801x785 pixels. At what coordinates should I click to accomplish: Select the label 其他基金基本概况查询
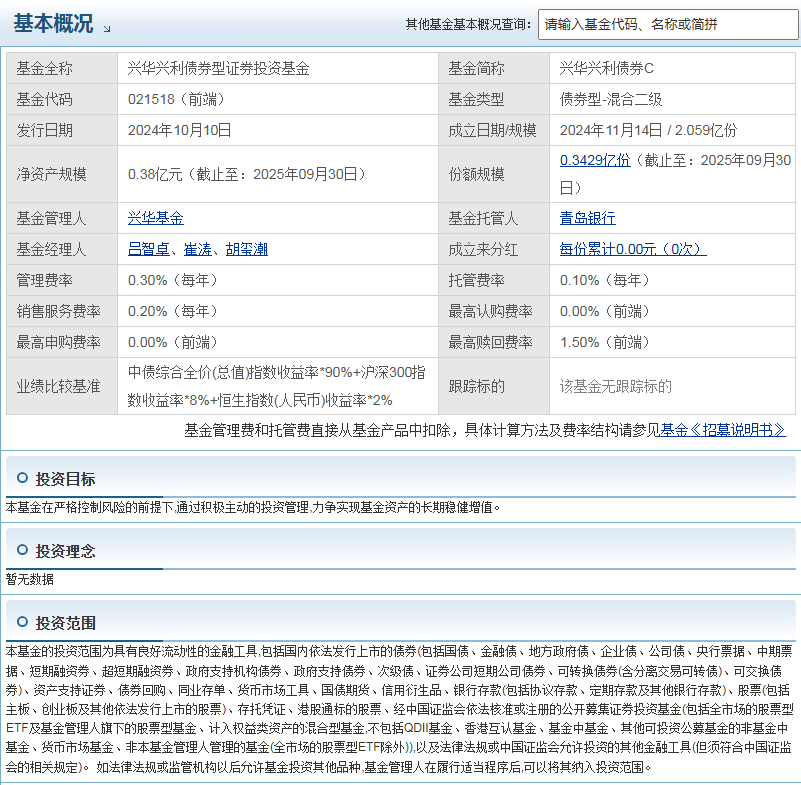point(468,24)
